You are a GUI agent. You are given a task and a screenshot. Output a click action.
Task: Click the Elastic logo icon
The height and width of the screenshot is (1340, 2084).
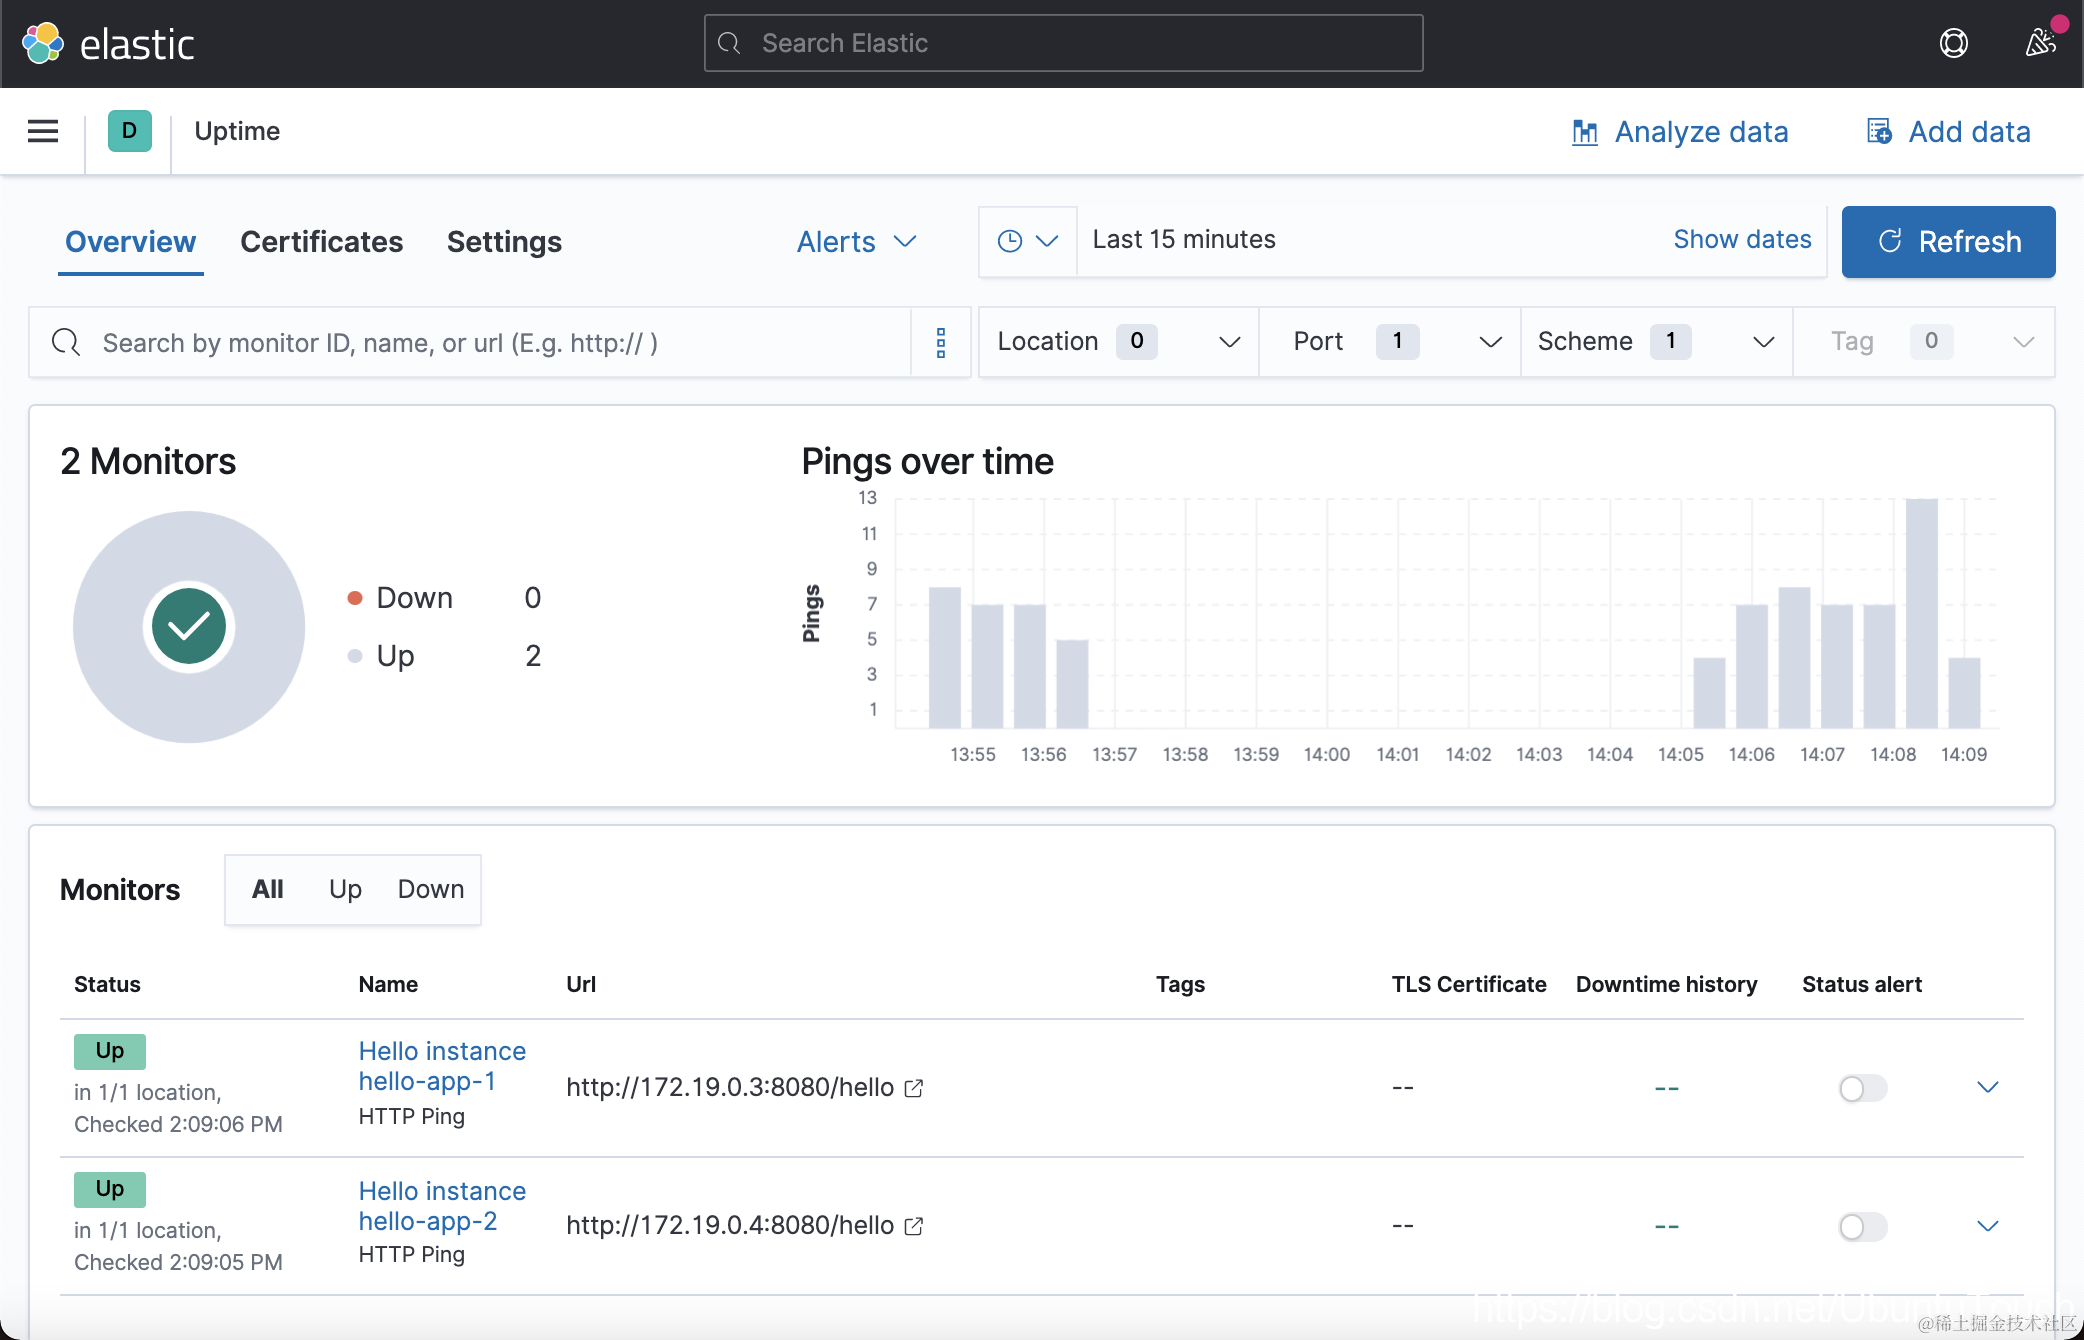(43, 43)
